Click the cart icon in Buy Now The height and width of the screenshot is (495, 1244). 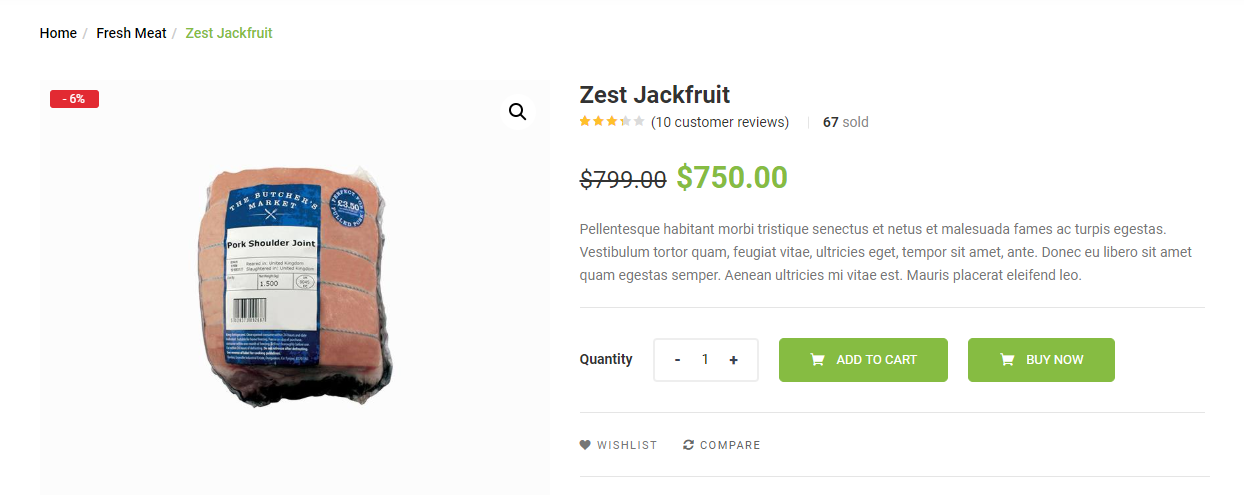(1007, 360)
